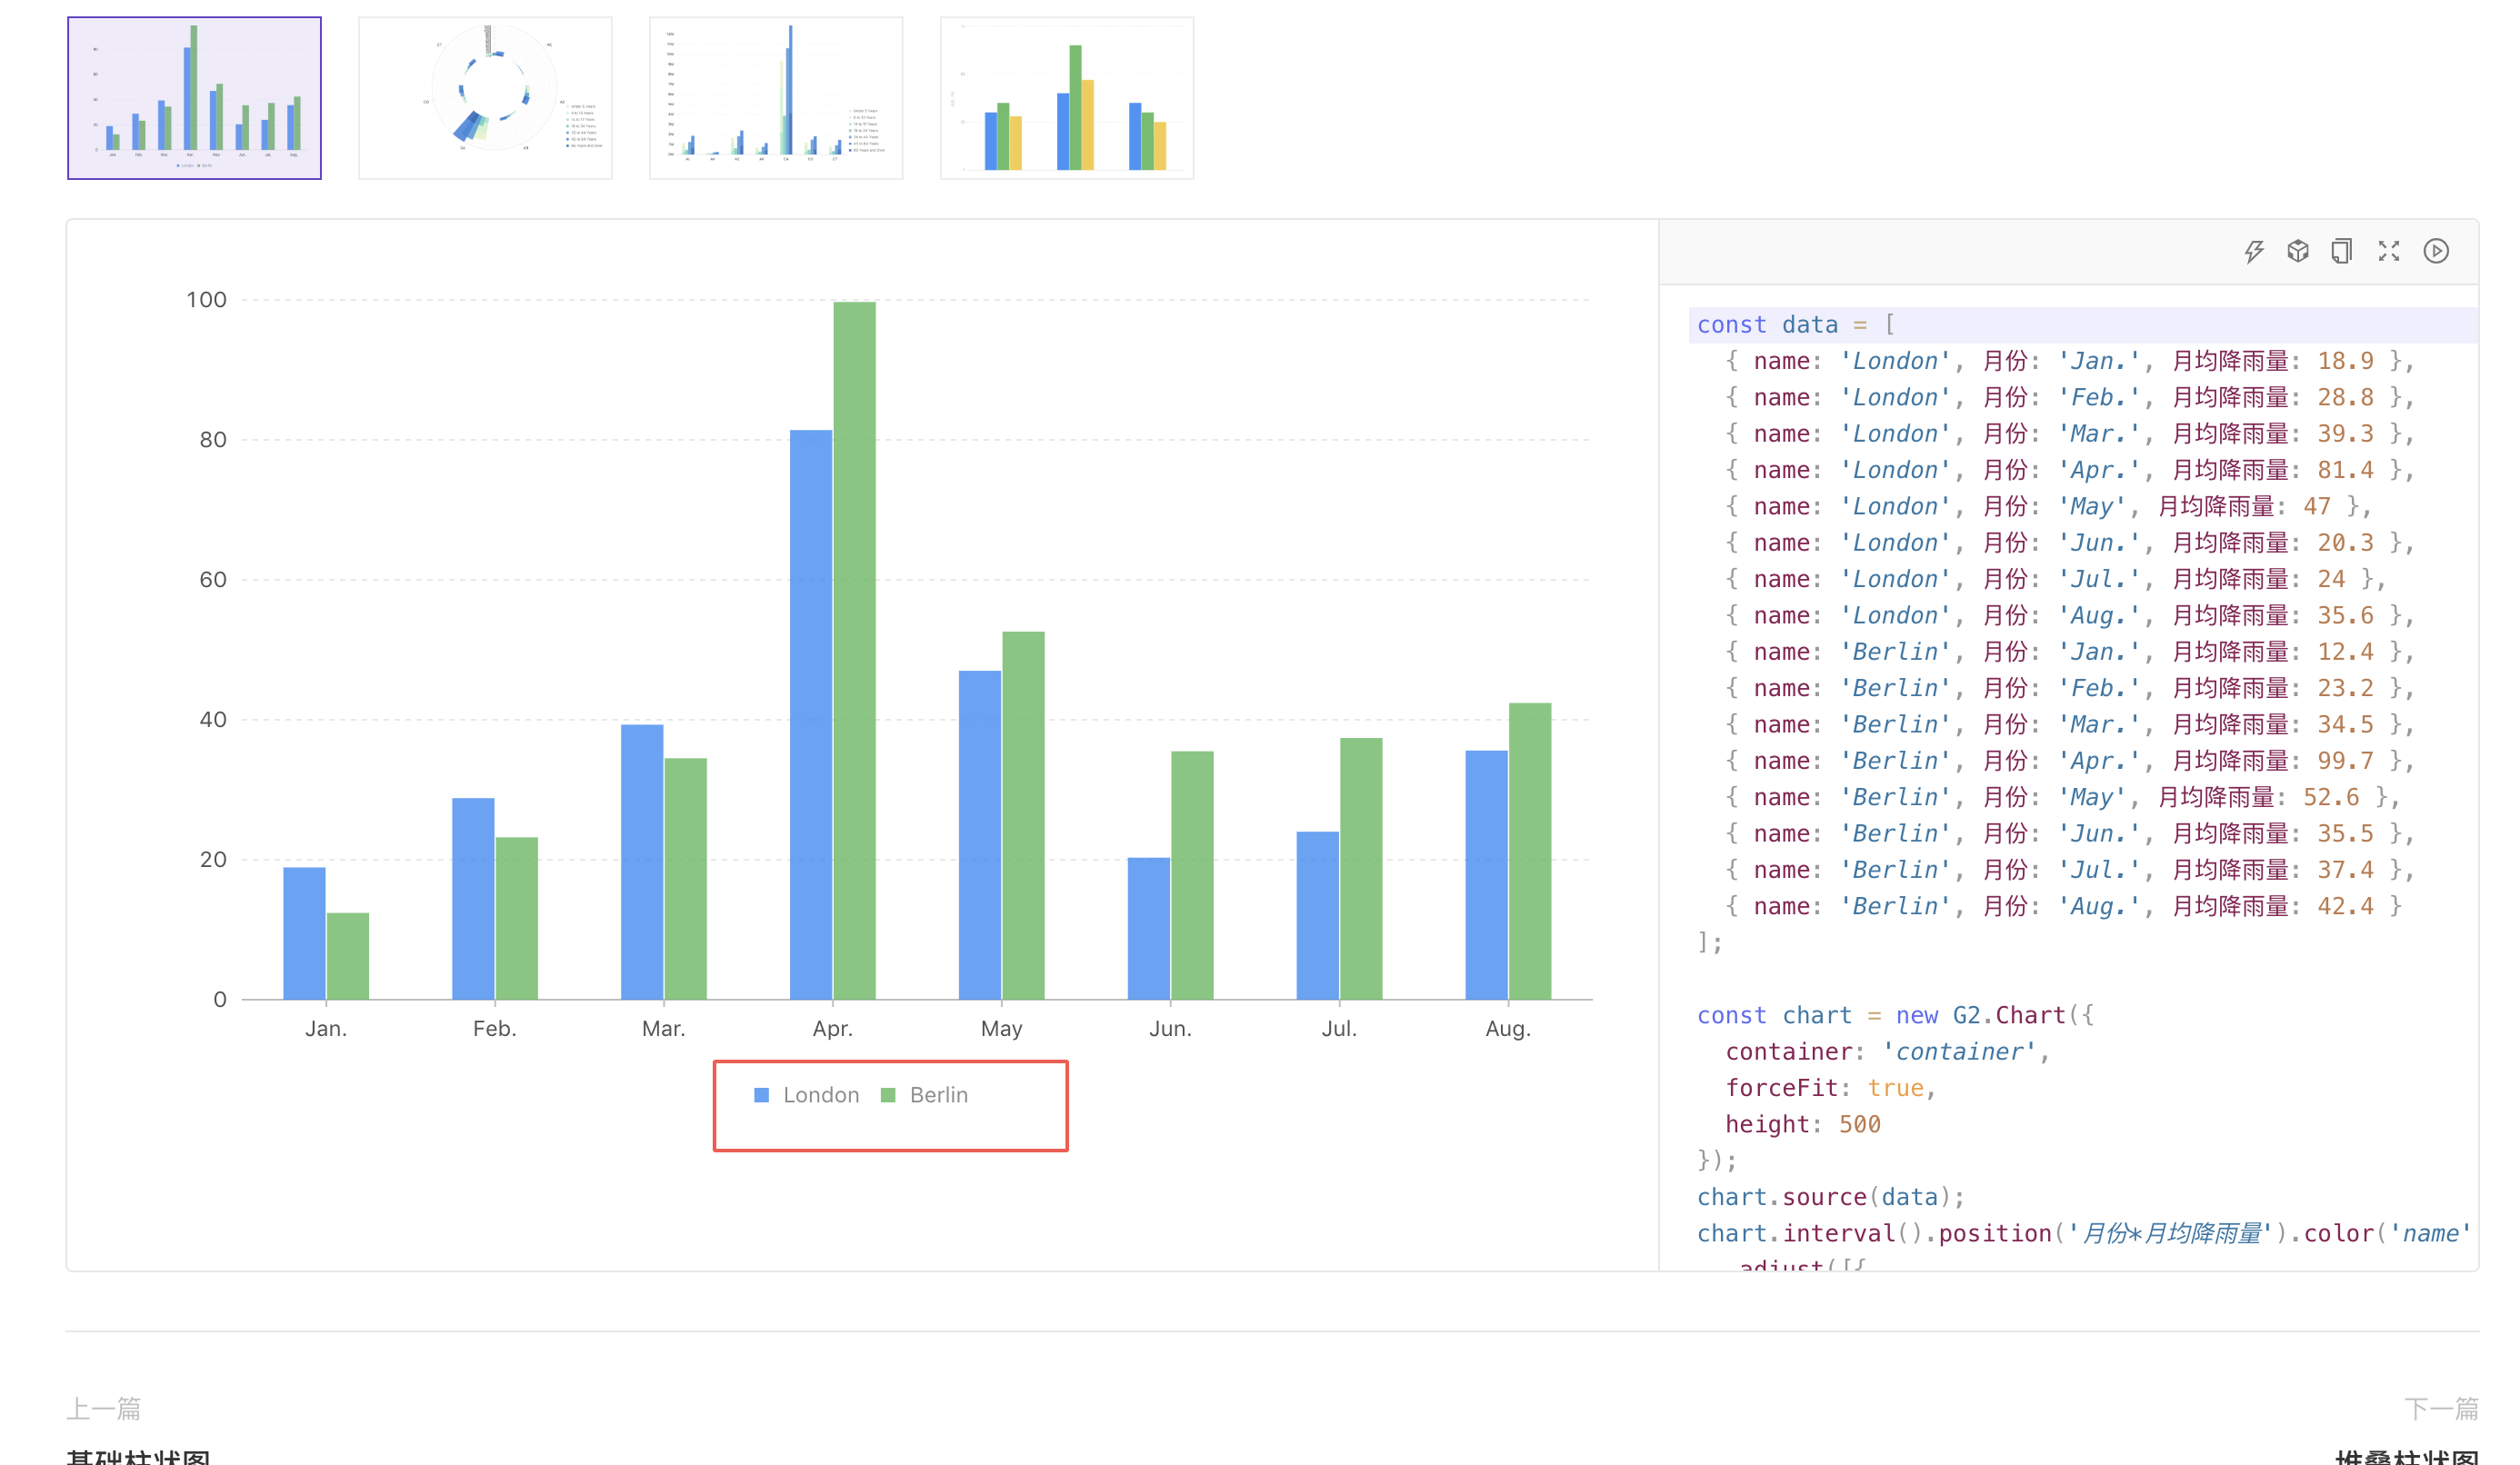This screenshot has height=1465, width=2520.
Task: Click the London Apr. blue bar
Action: (810, 714)
